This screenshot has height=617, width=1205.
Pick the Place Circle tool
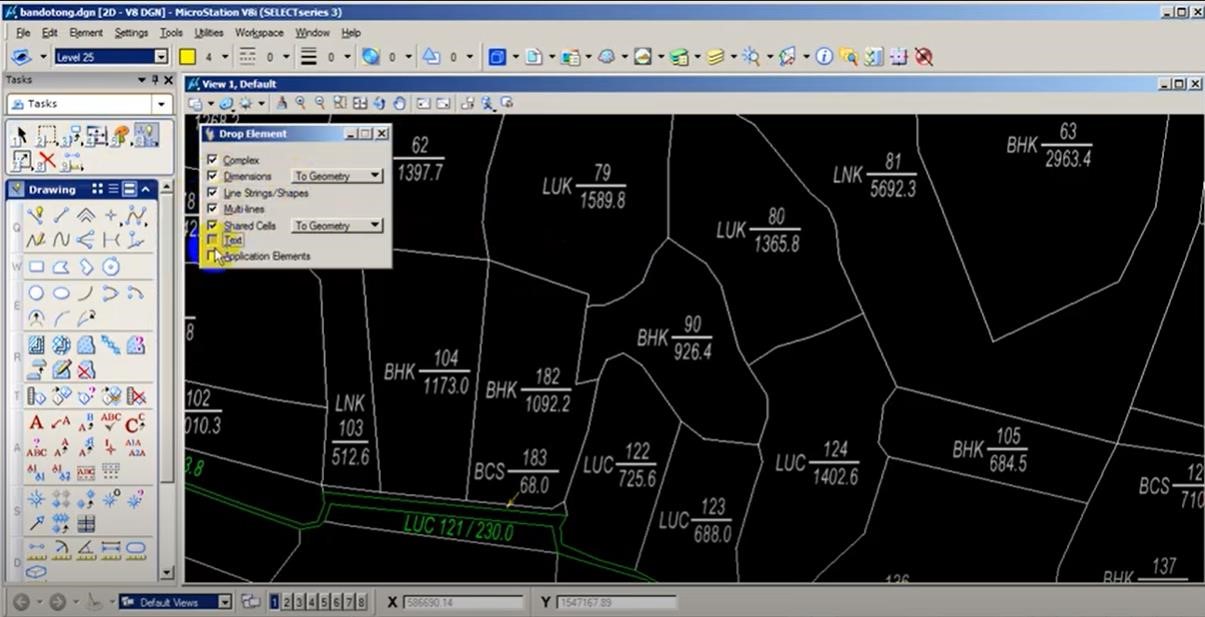click(x=36, y=294)
